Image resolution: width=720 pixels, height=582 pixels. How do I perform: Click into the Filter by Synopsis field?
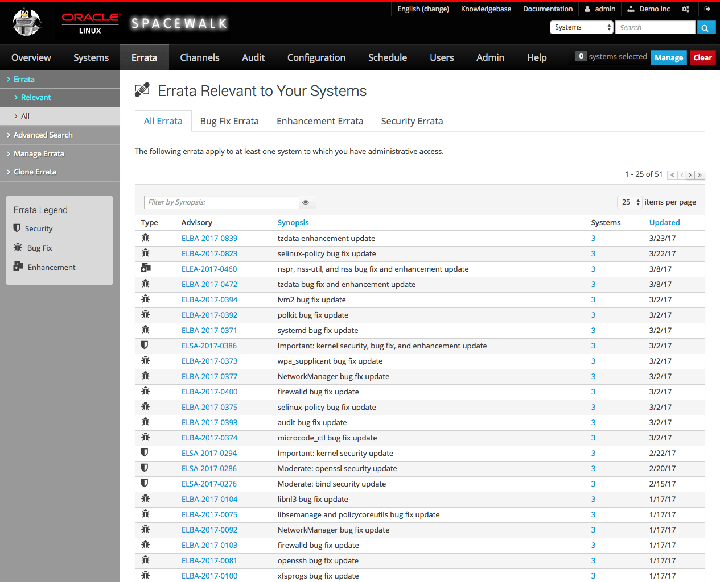coord(221,203)
